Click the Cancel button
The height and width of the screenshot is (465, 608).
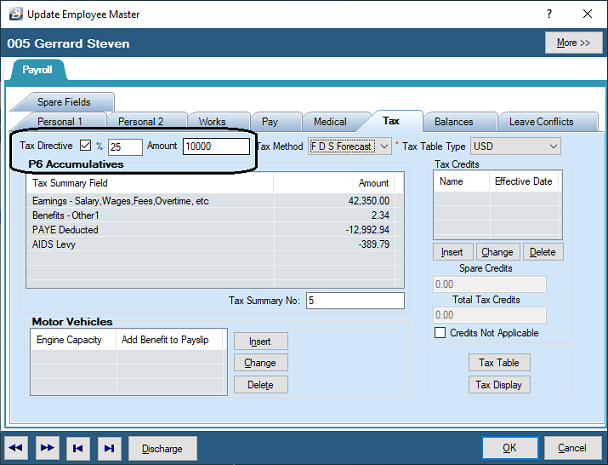point(572,448)
